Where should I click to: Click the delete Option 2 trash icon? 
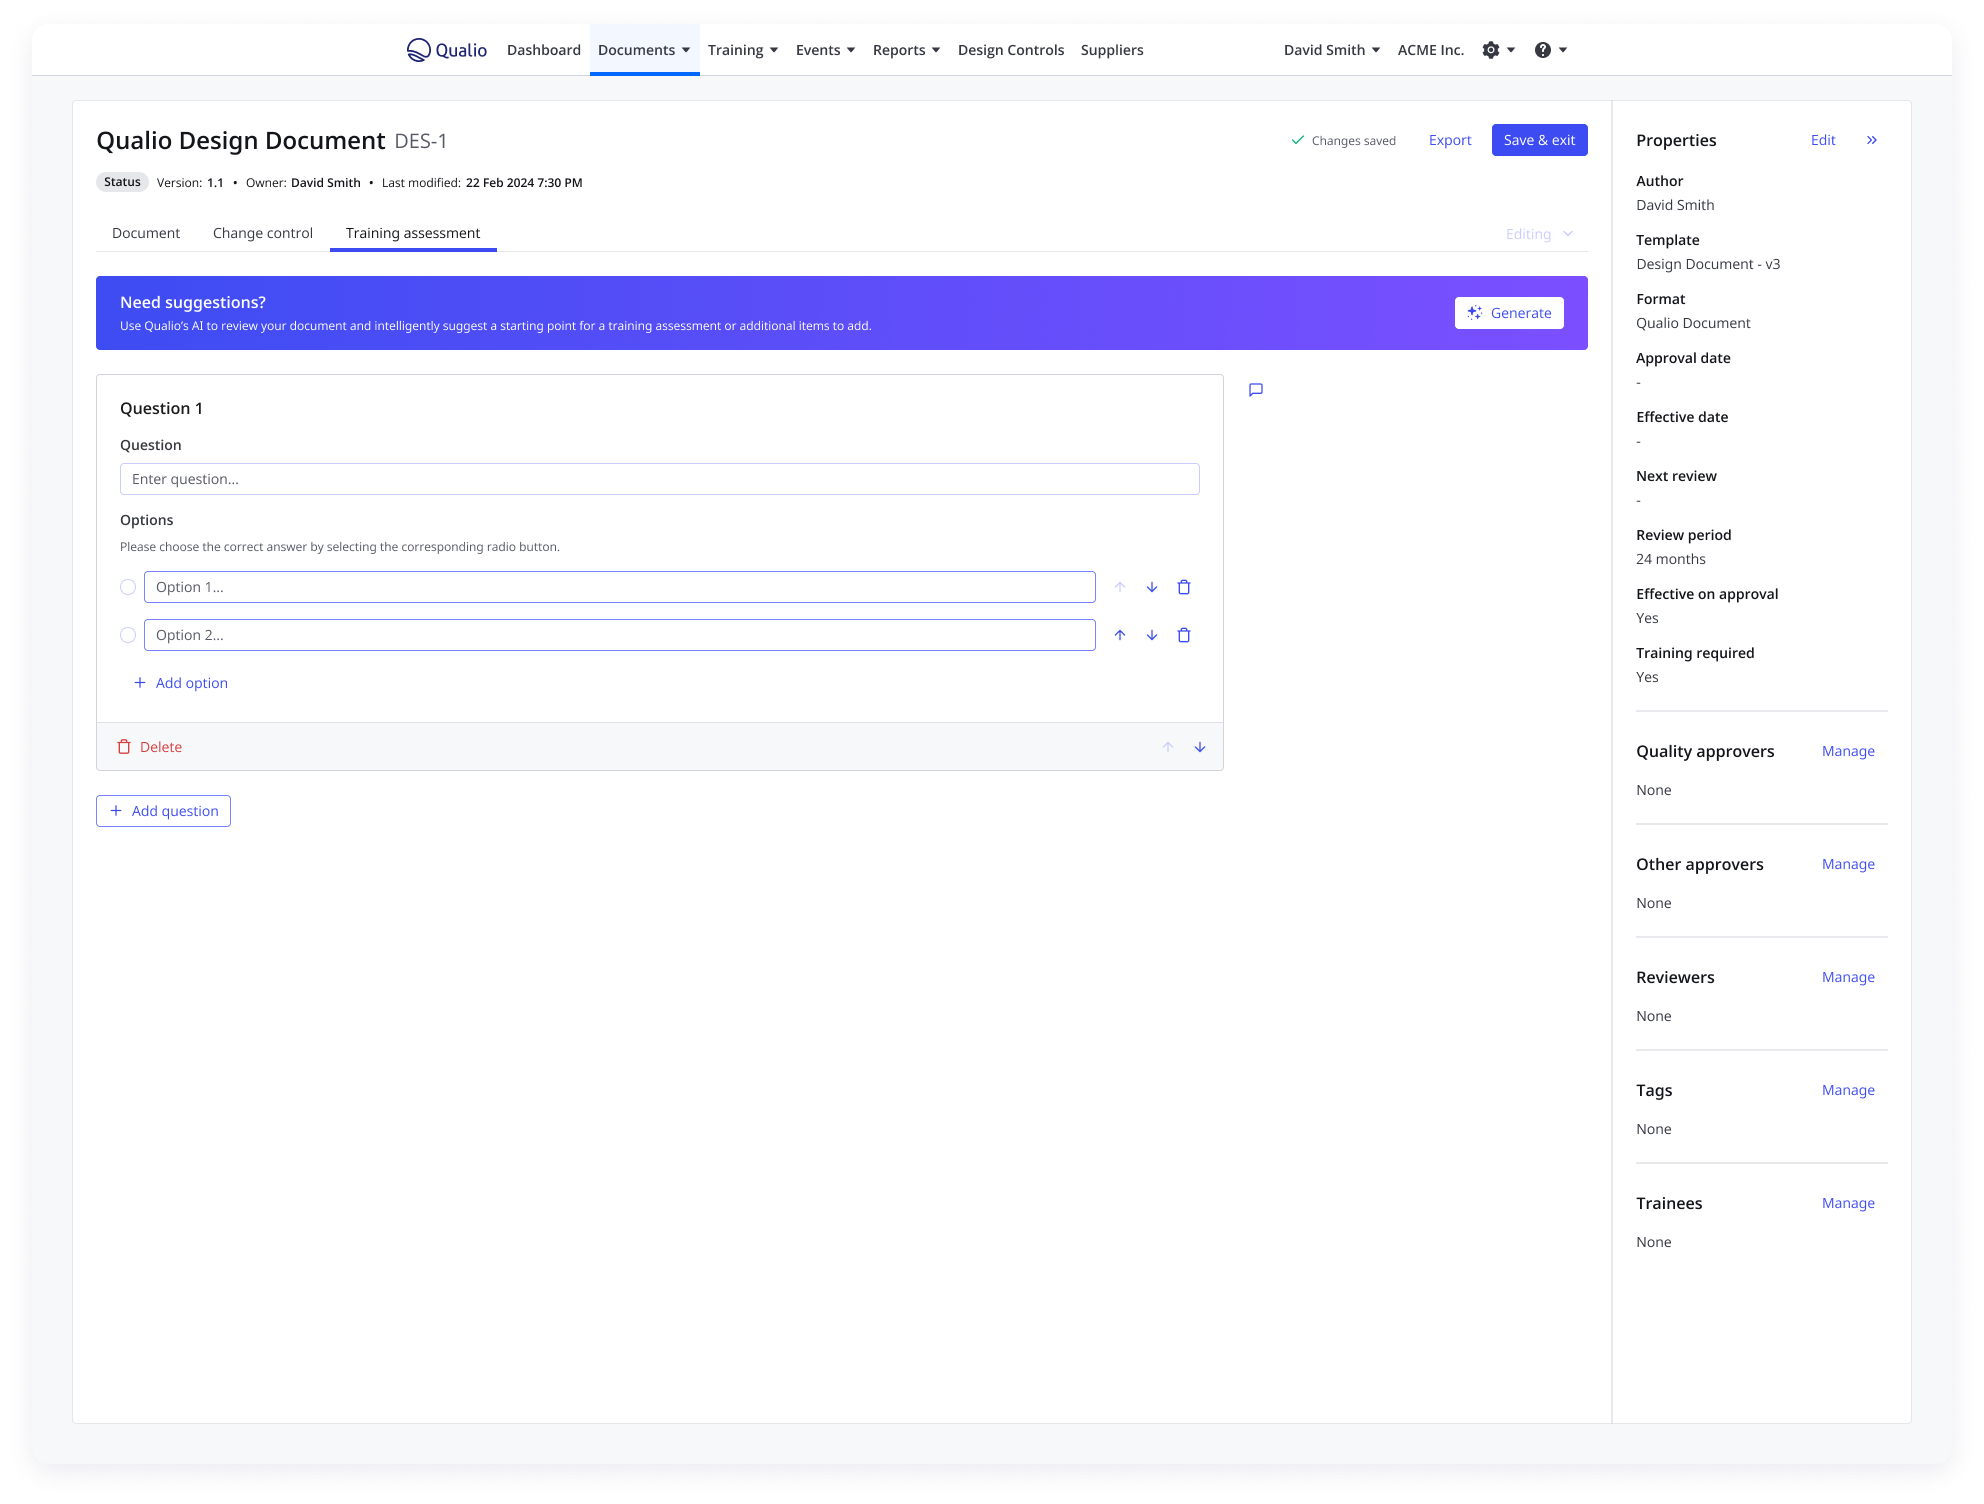pyautogui.click(x=1185, y=635)
